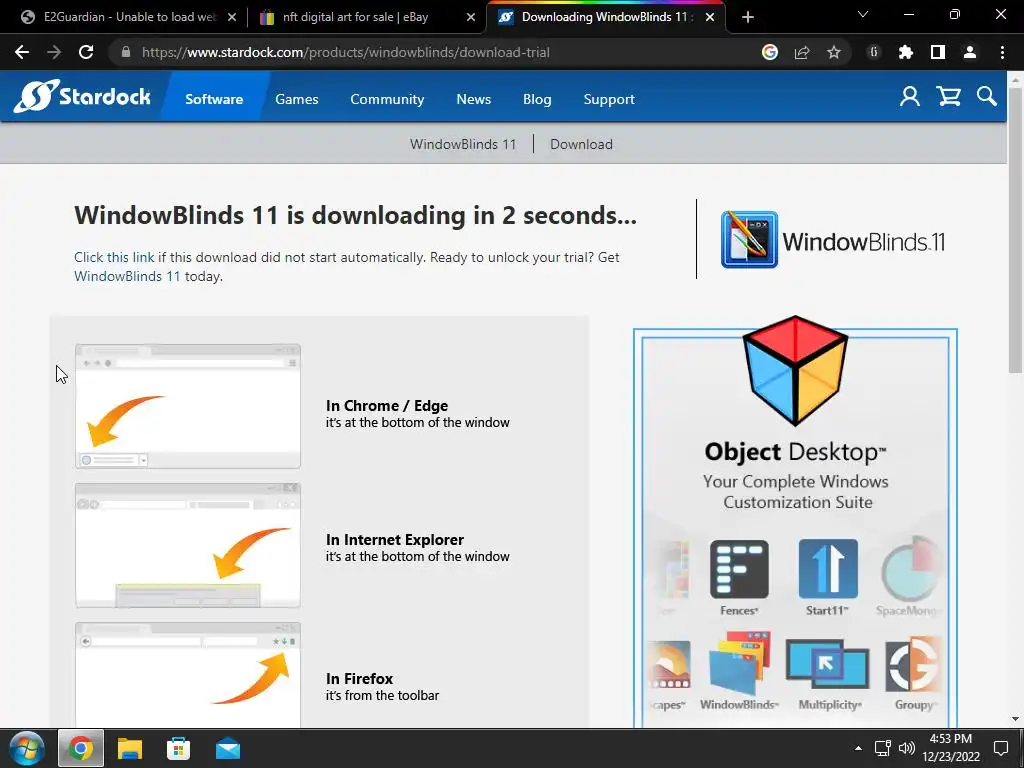Select the Downloading WindowBlinds 11 tab
The width and height of the screenshot is (1024, 768).
604,18
